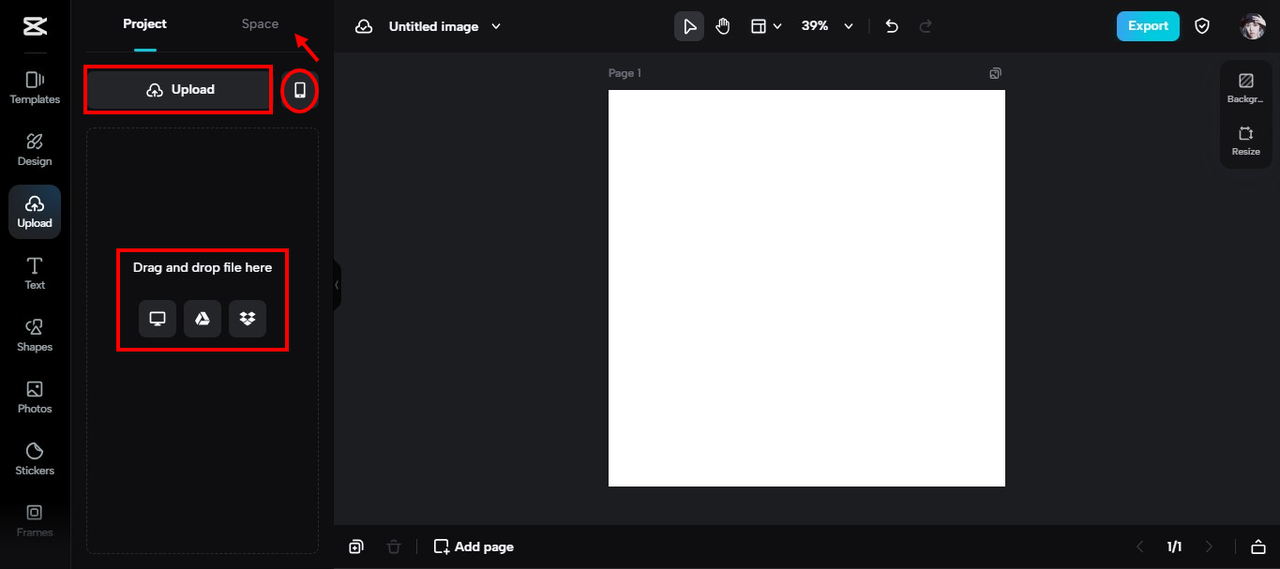Screen dimensions: 1280x569
Task: Click the CapCut logo icon
Action: pos(35,26)
